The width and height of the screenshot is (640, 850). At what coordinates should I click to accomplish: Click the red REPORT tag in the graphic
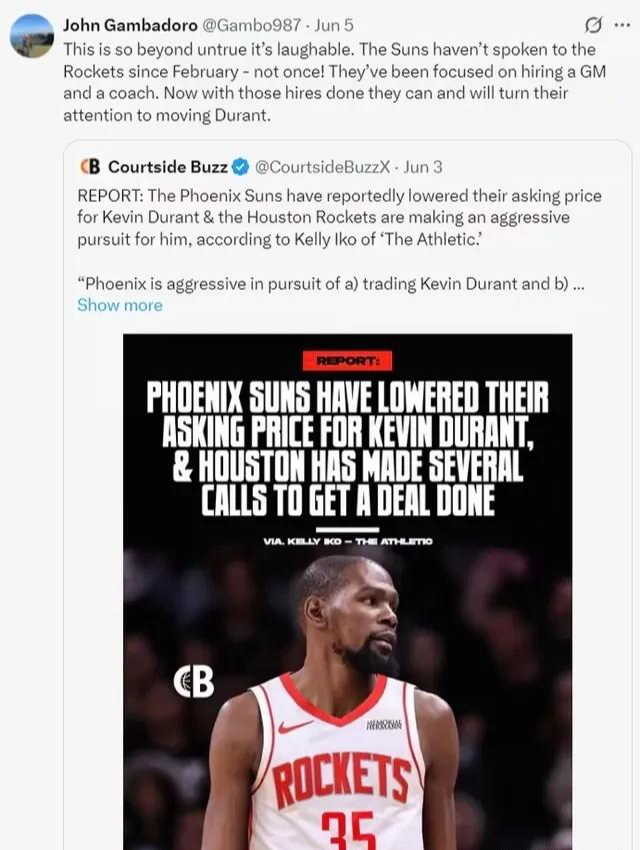[x=347, y=360]
